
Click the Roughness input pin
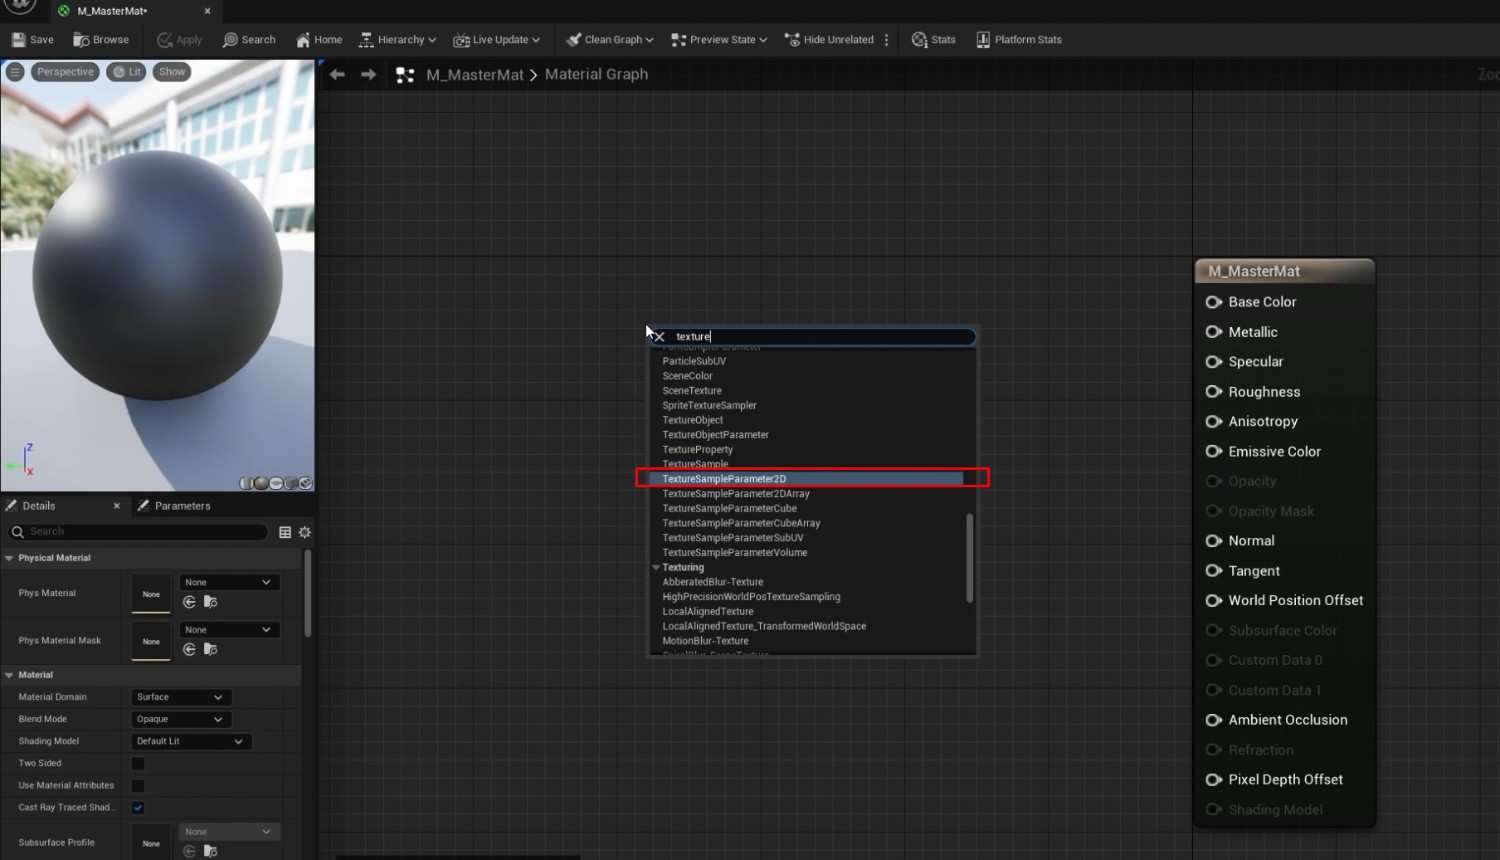tap(1214, 392)
